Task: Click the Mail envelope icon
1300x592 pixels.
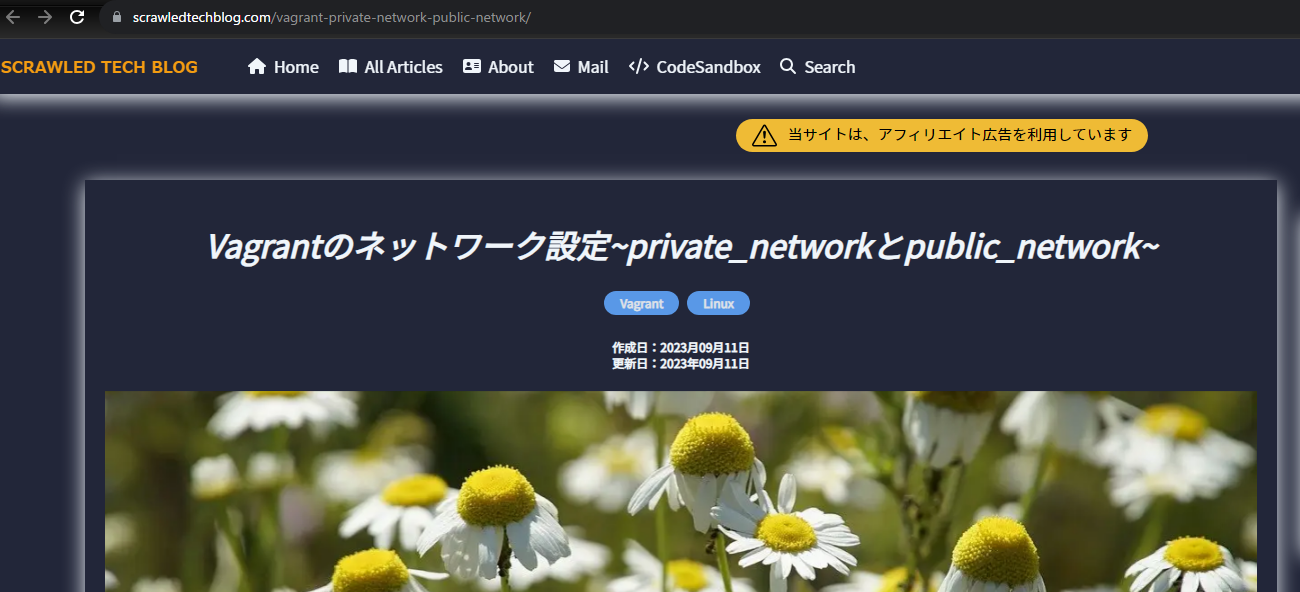Action: pyautogui.click(x=562, y=66)
